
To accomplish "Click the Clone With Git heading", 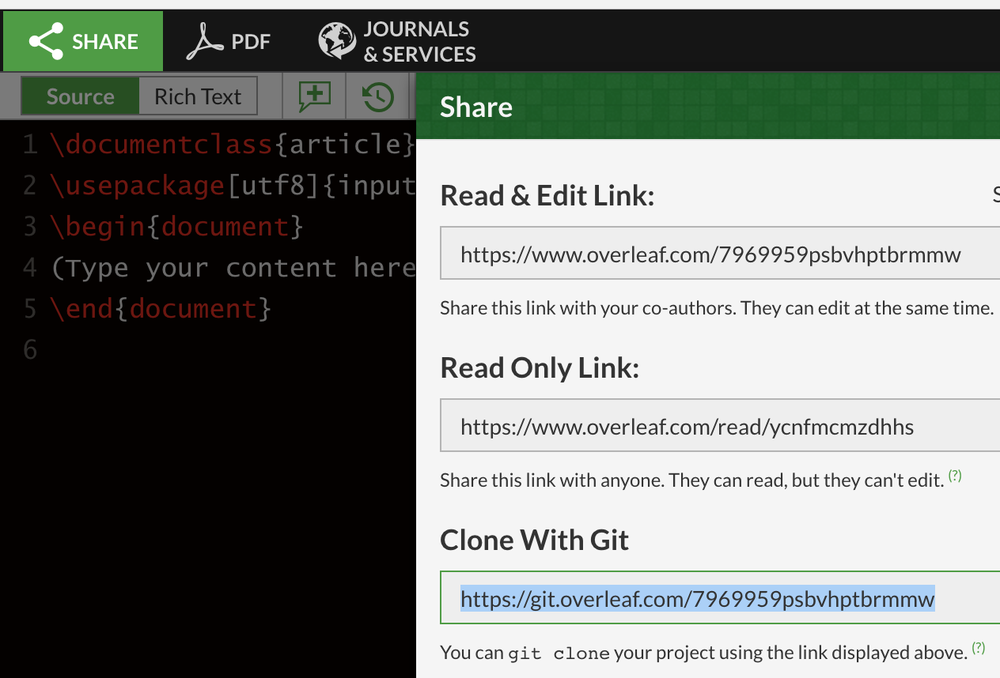I will 534,540.
